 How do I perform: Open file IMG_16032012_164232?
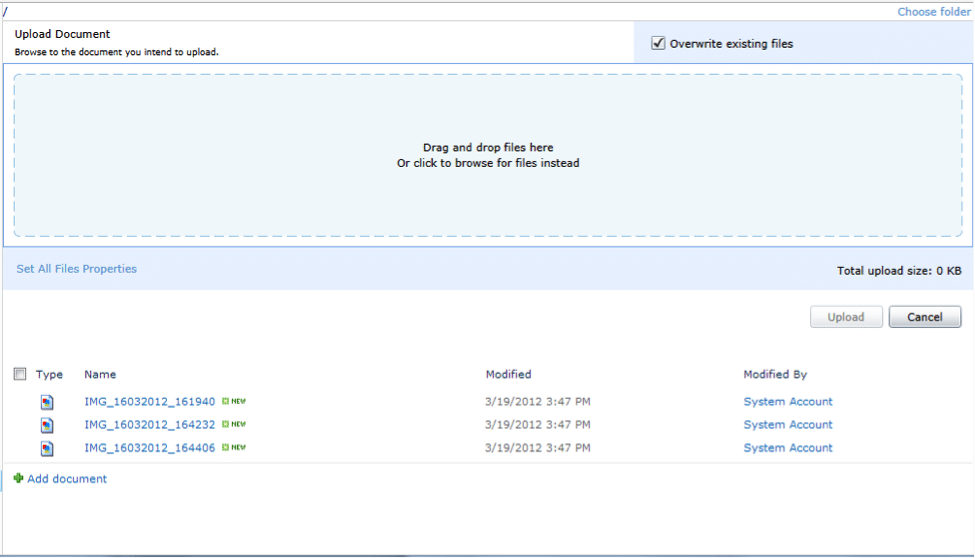pos(150,424)
